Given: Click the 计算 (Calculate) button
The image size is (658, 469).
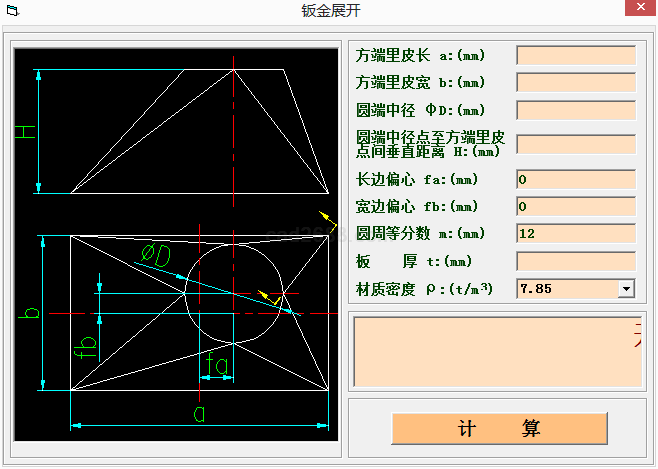Looking at the screenshot, I should [x=499, y=428].
